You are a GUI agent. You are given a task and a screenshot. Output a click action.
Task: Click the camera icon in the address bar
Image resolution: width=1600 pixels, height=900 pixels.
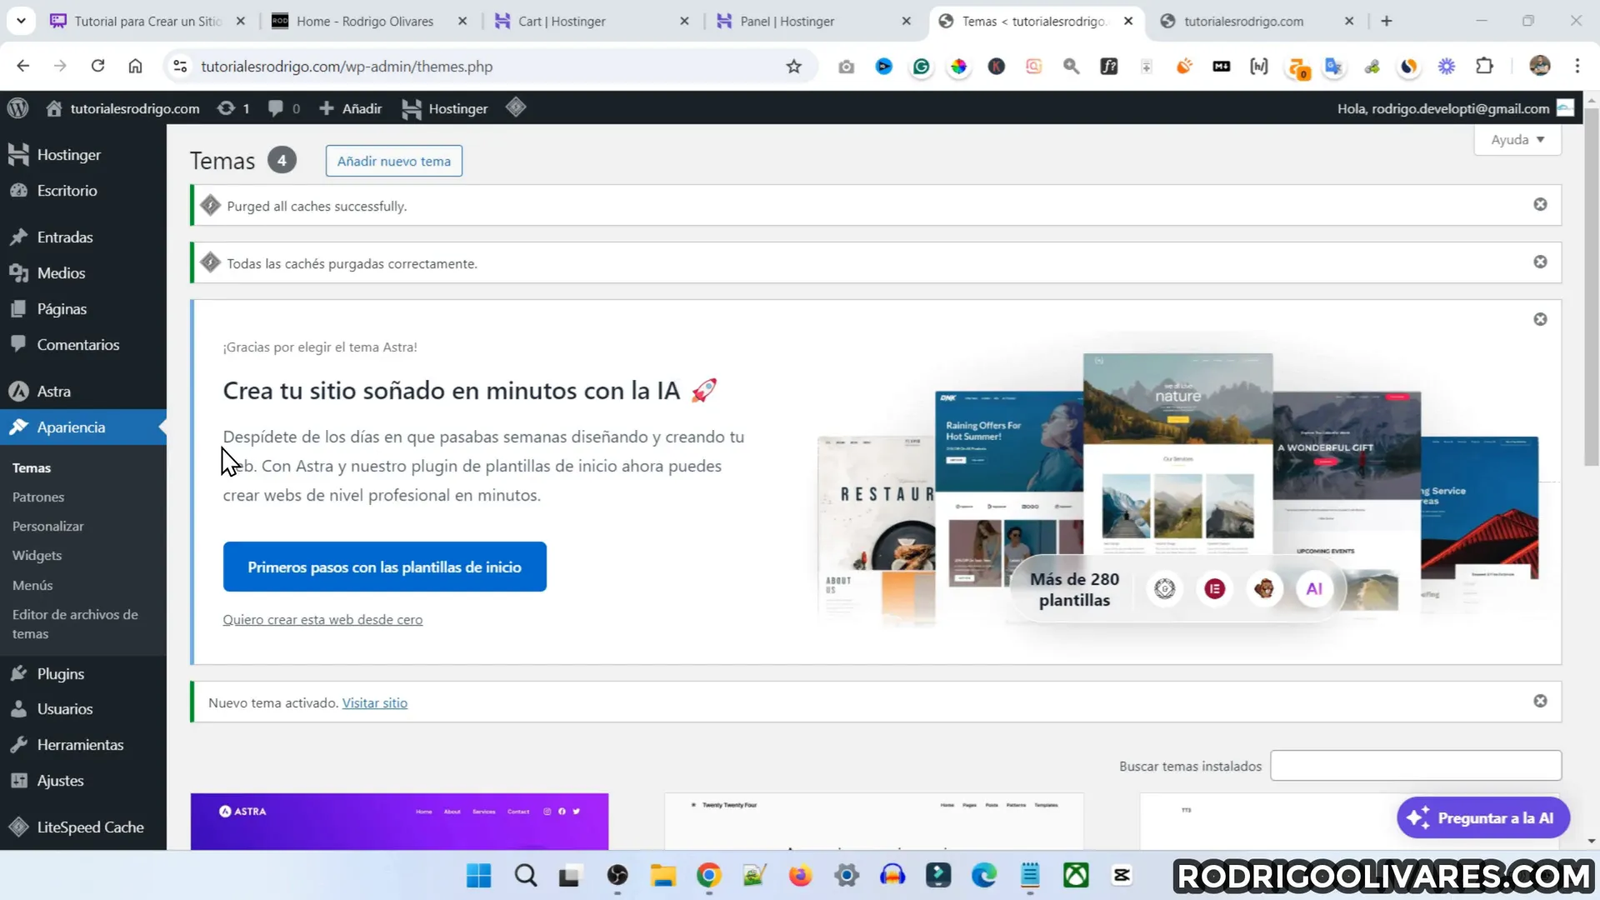(845, 66)
